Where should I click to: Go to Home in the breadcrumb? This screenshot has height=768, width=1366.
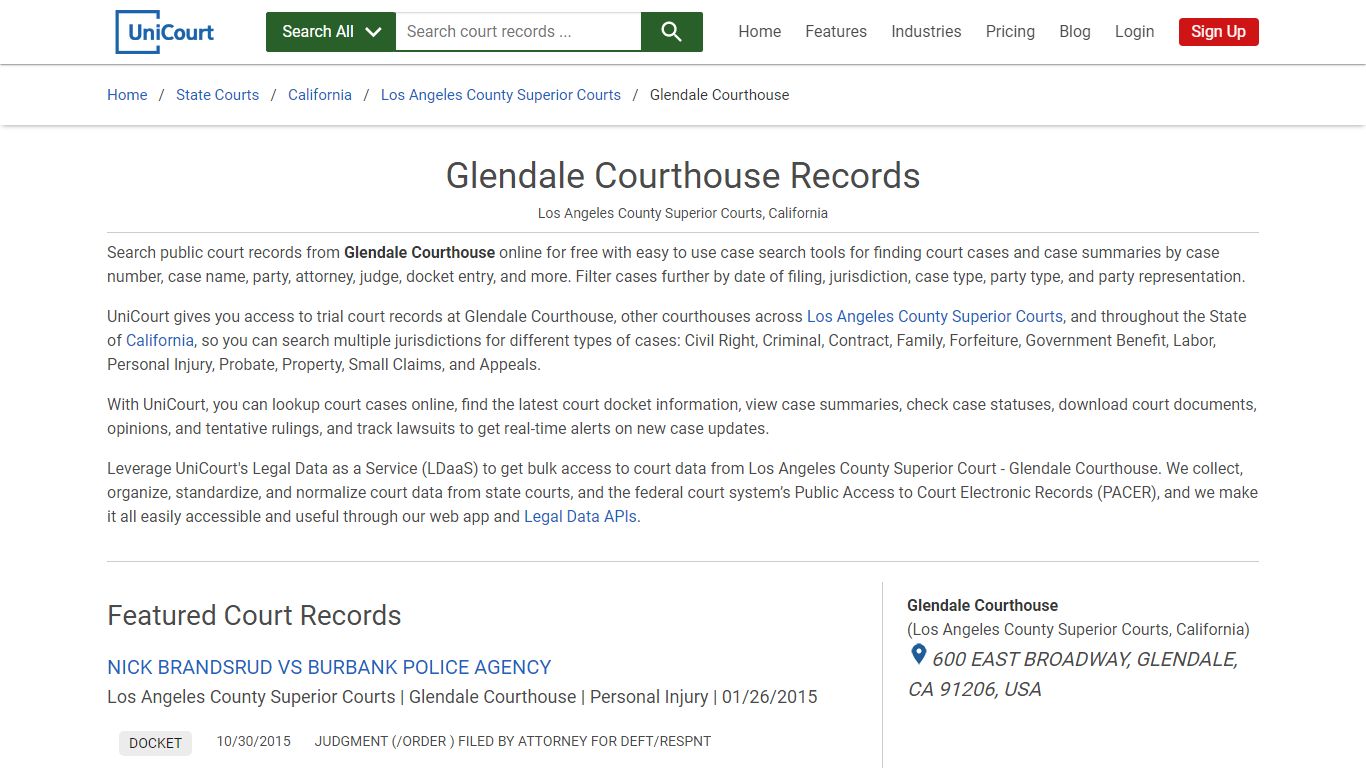tap(127, 95)
